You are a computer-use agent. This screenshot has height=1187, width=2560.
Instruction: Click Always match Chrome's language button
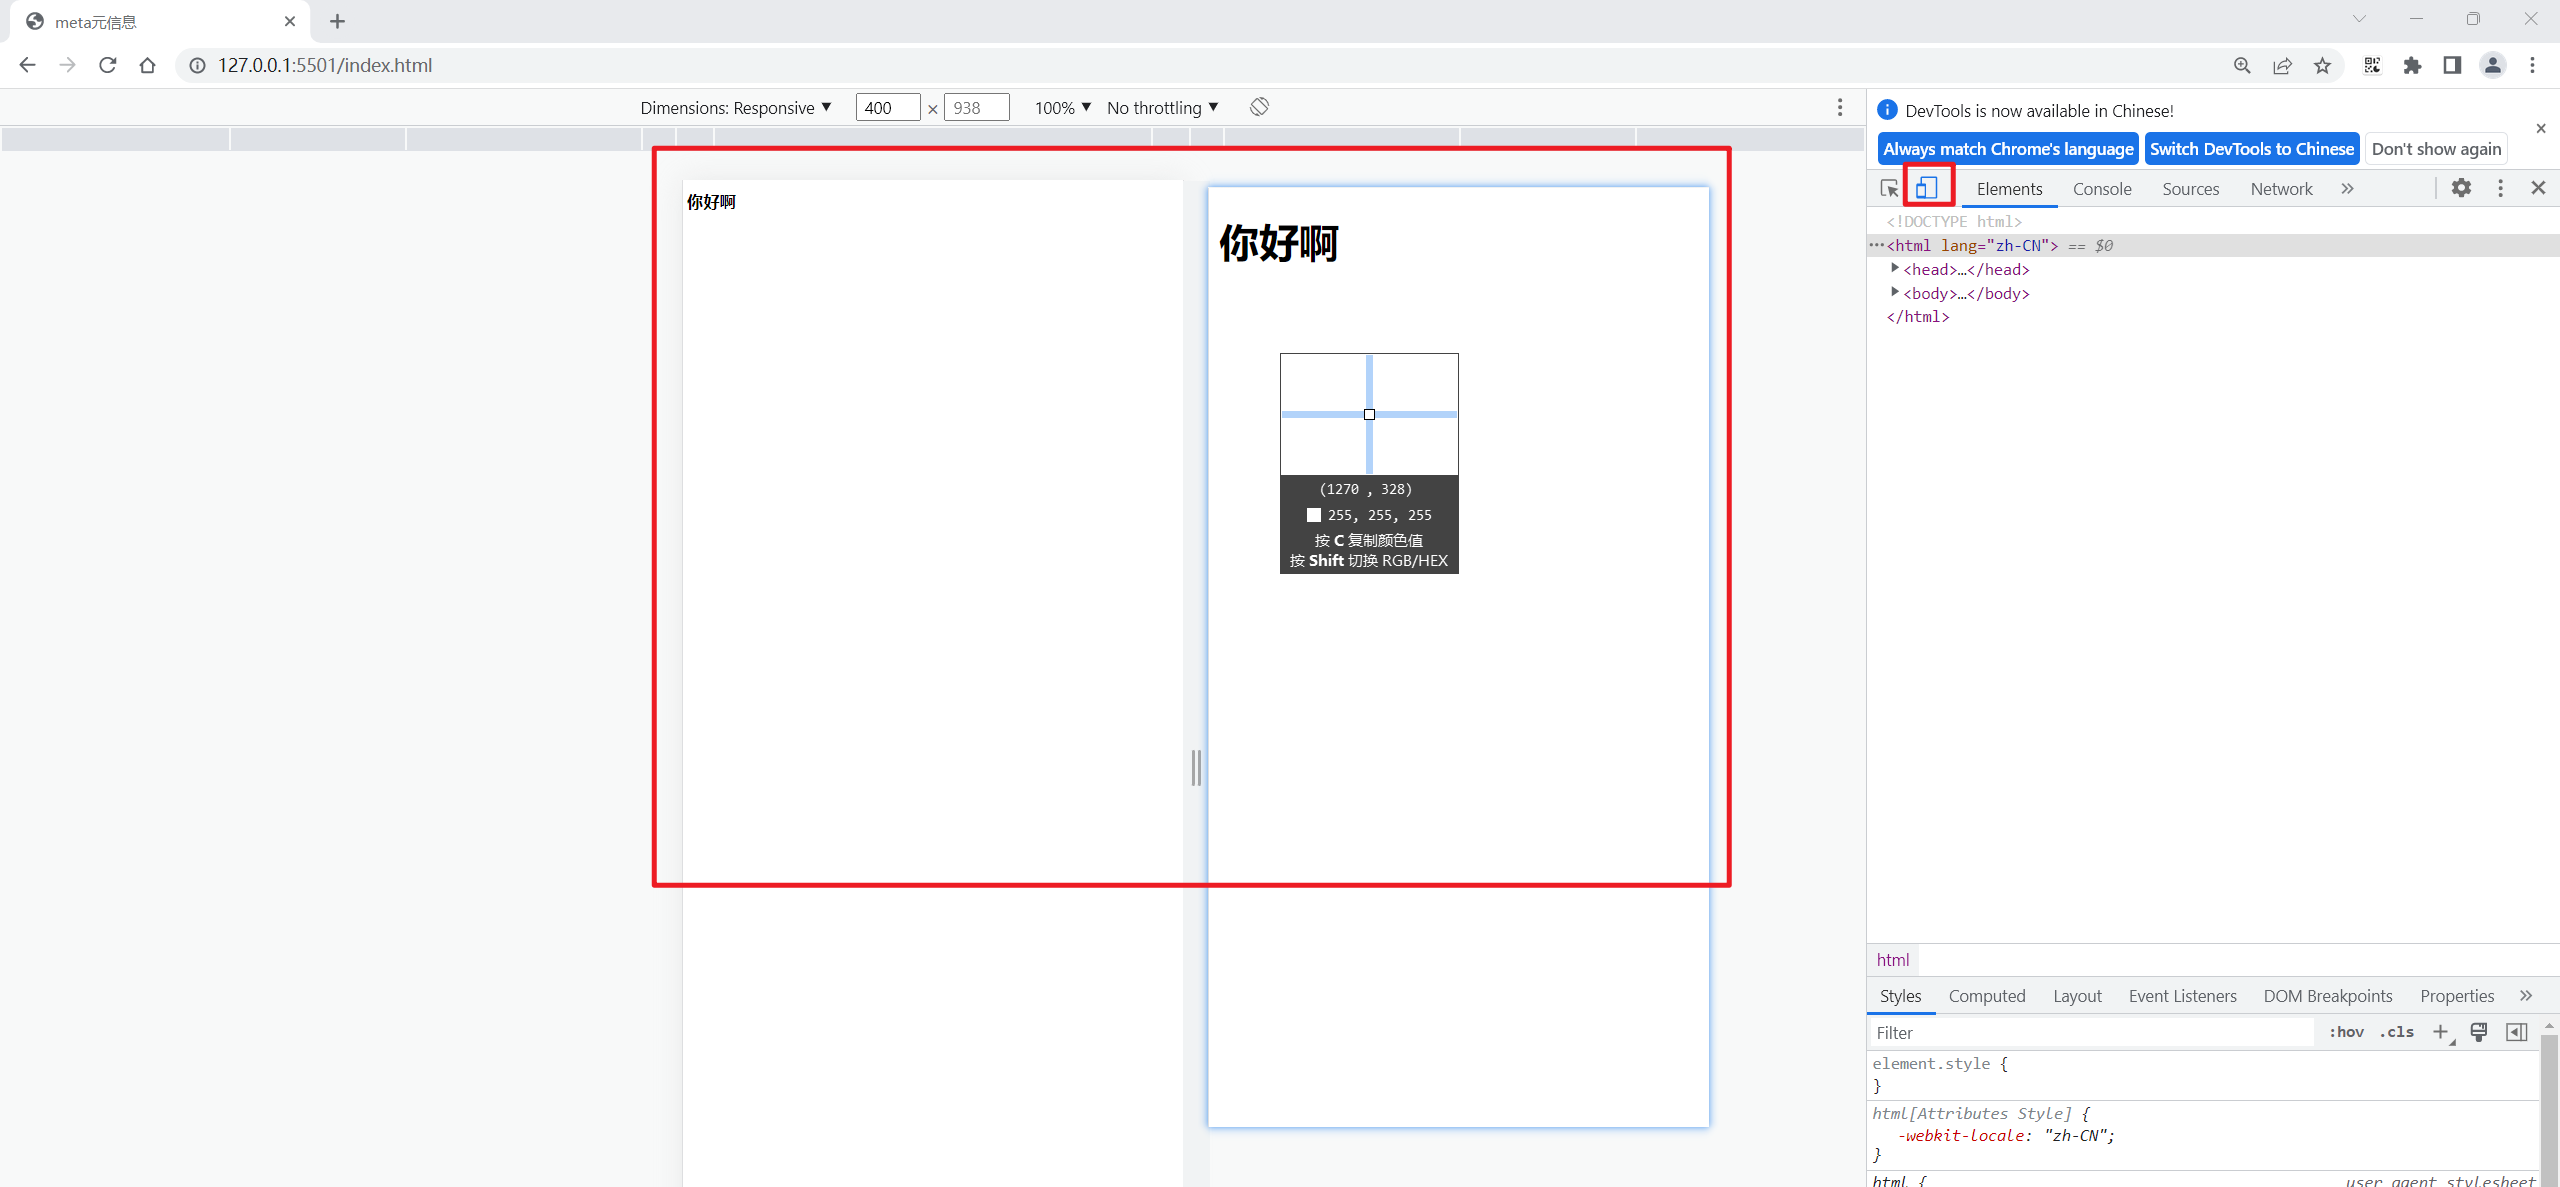pyautogui.click(x=2007, y=149)
